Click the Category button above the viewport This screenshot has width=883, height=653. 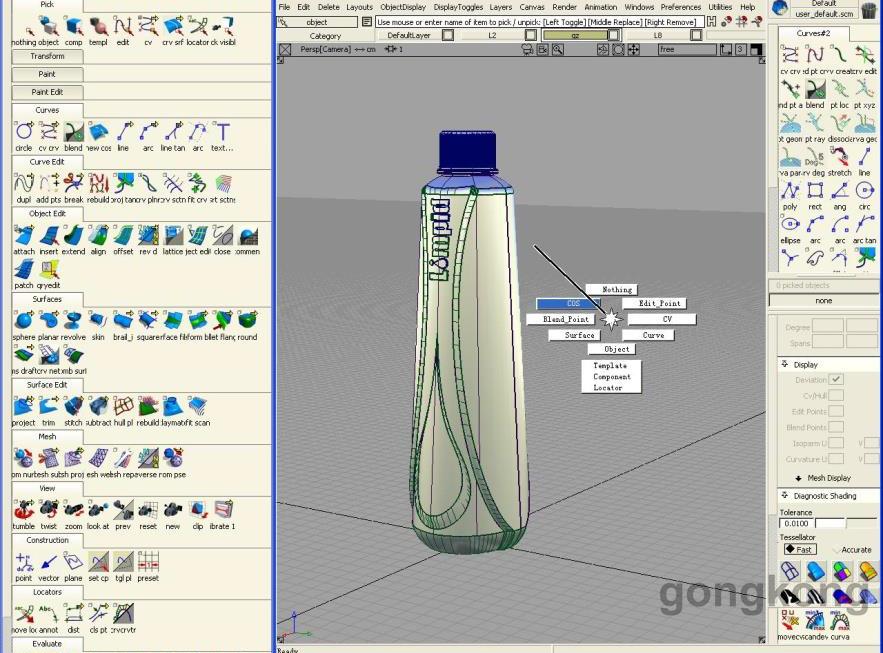[x=325, y=36]
